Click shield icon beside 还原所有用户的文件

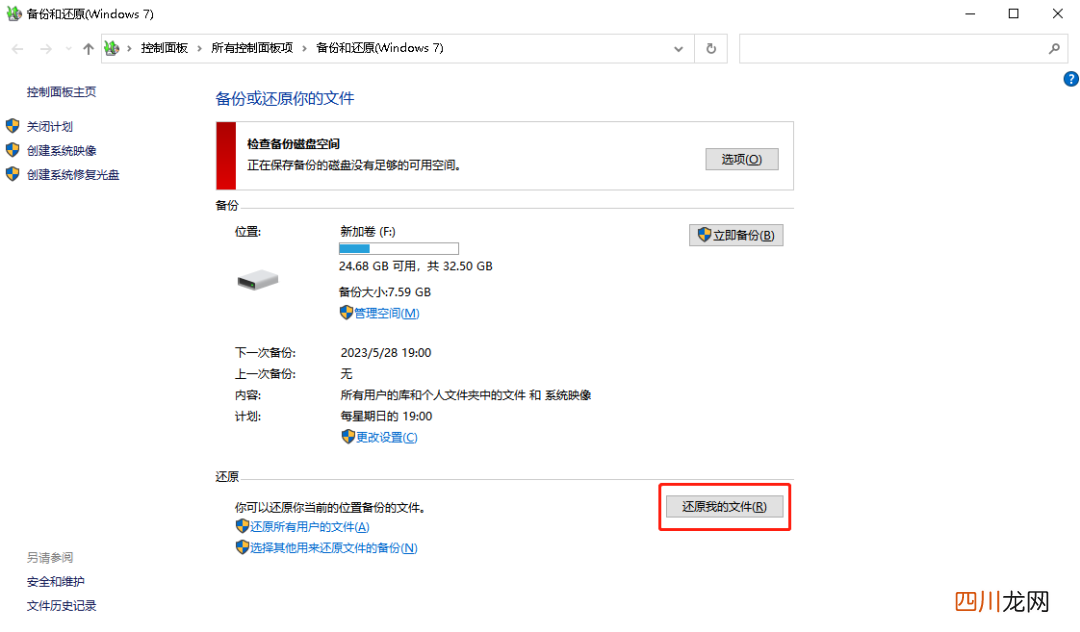(242, 526)
